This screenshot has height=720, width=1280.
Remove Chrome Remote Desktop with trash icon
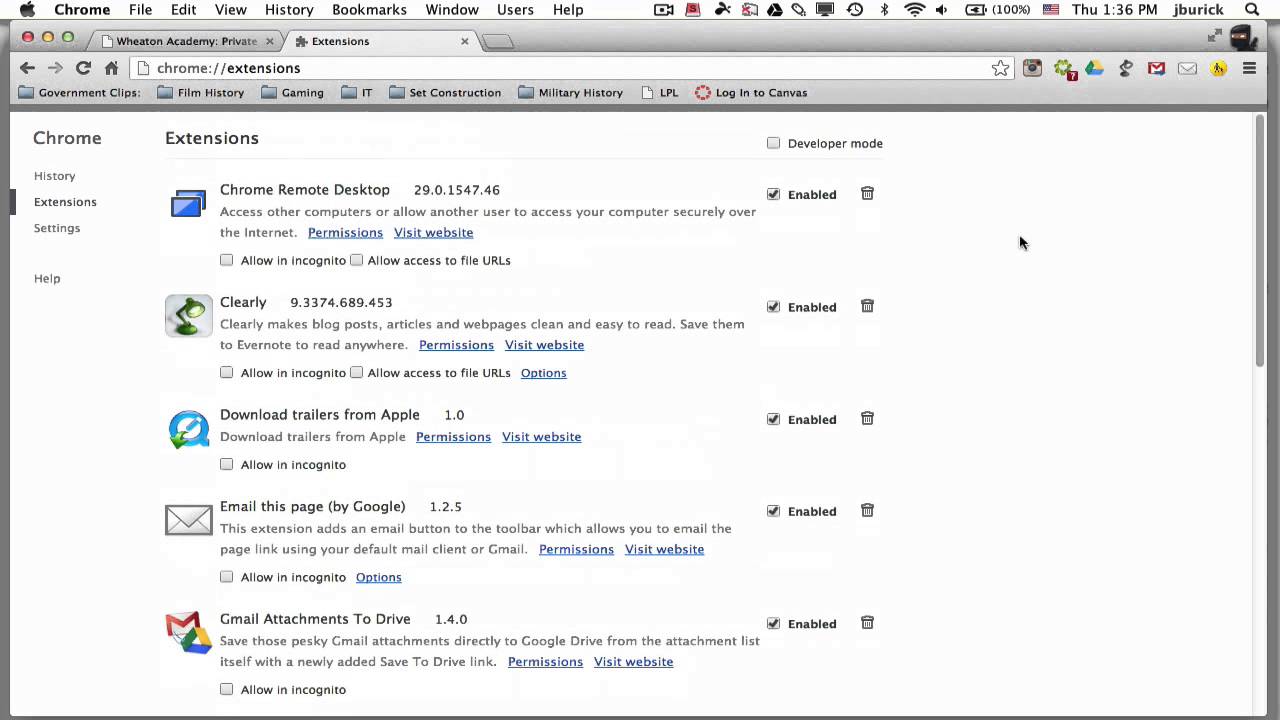[x=867, y=194]
